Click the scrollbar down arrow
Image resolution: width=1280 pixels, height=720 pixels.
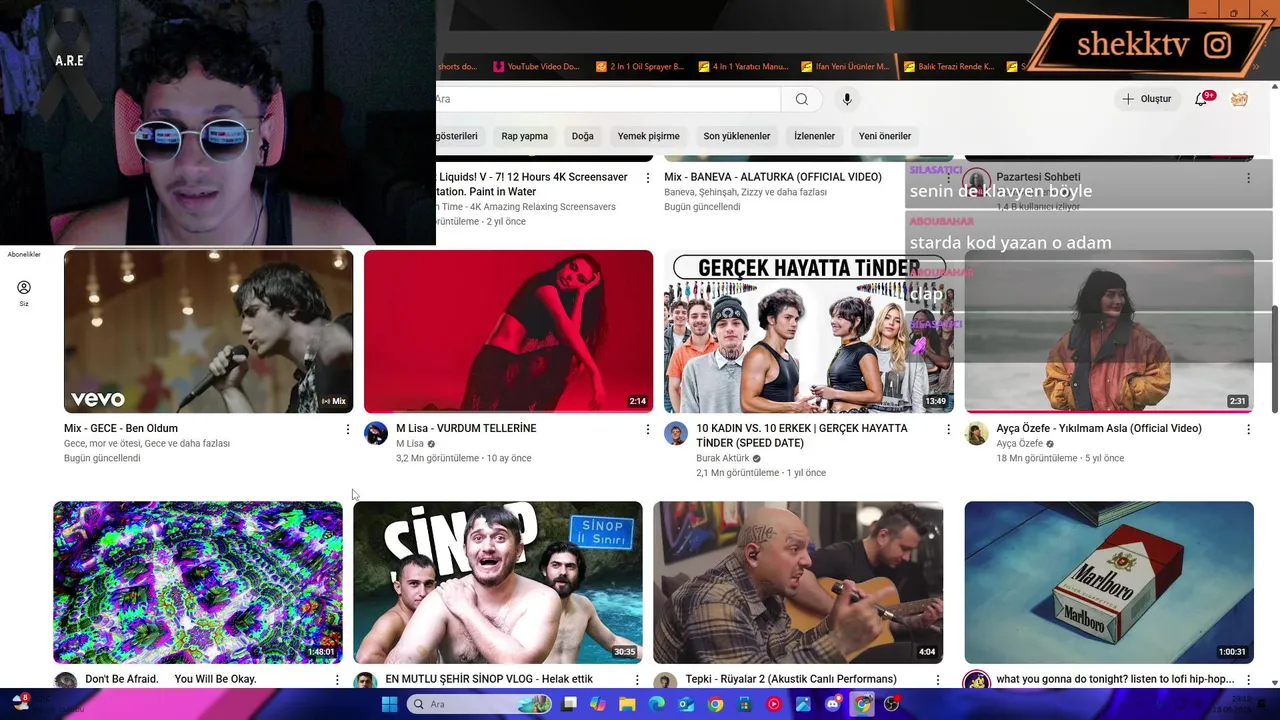click(x=1274, y=682)
